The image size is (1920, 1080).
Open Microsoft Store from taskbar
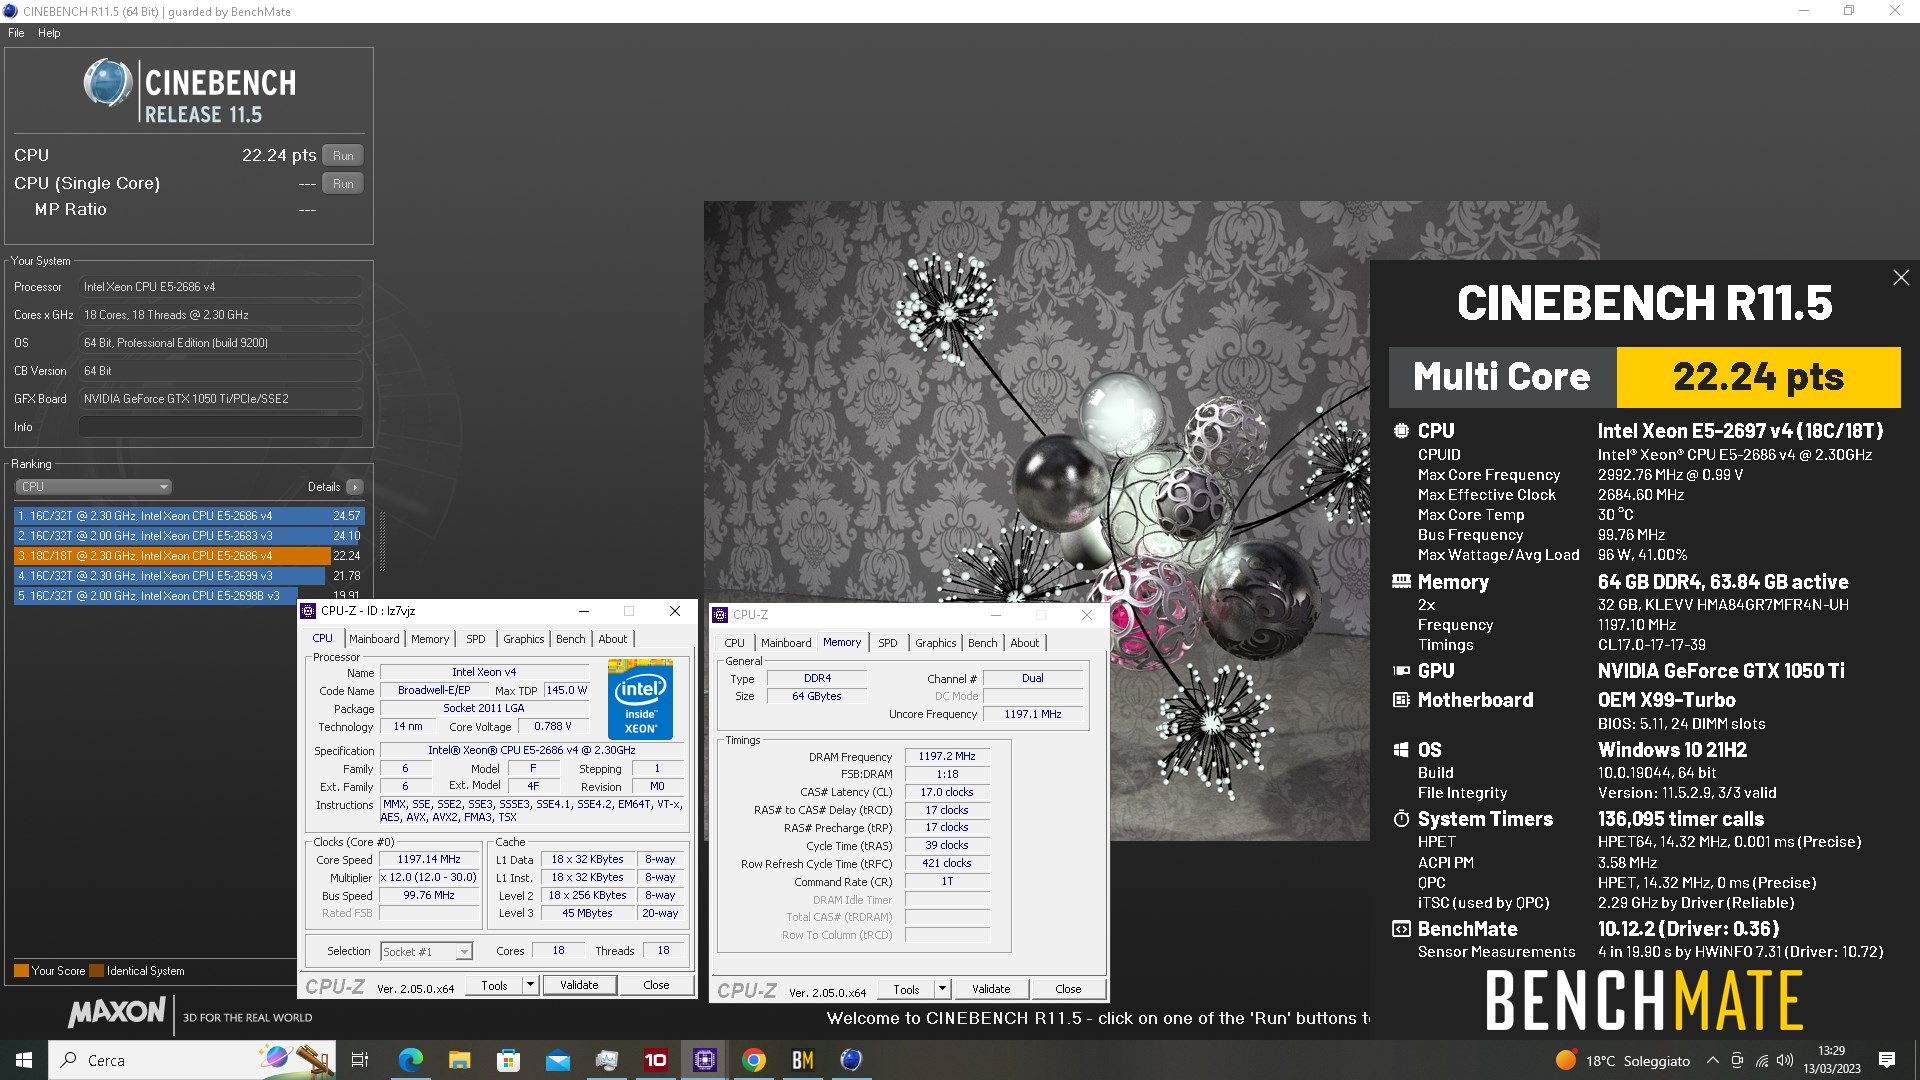508,1060
